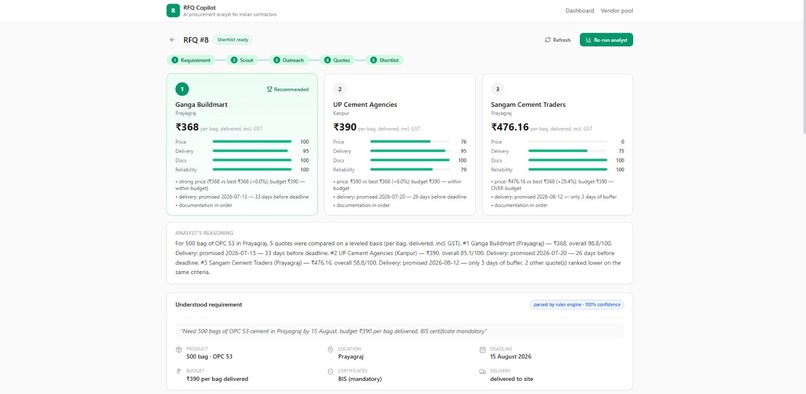The image size is (806, 394).
Task: Click Price score 76 on UP Cement card
Action: 464,142
